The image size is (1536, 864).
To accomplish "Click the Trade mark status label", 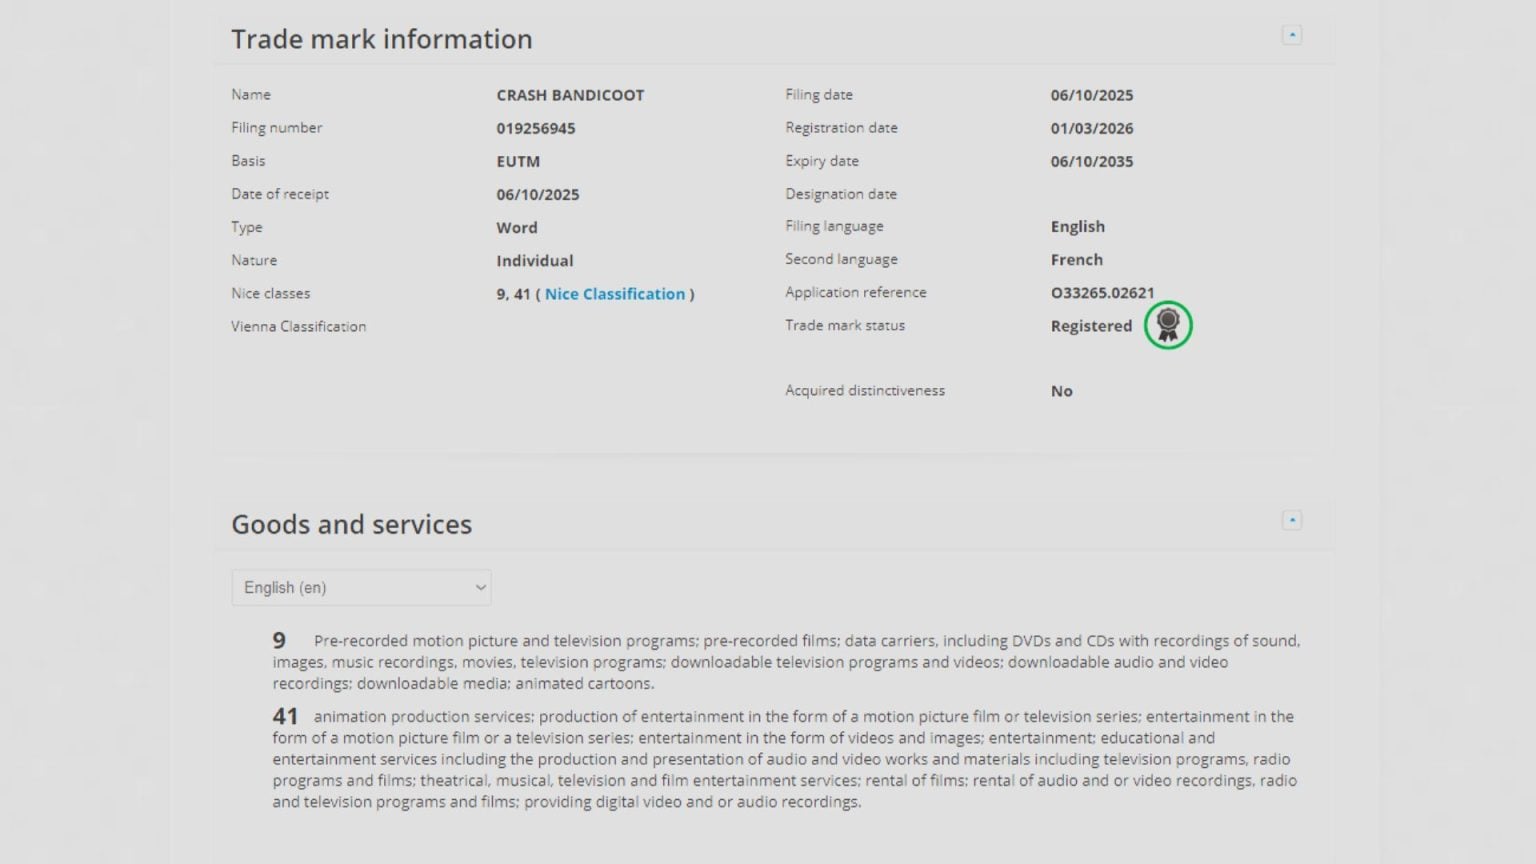I will pyautogui.click(x=845, y=325).
